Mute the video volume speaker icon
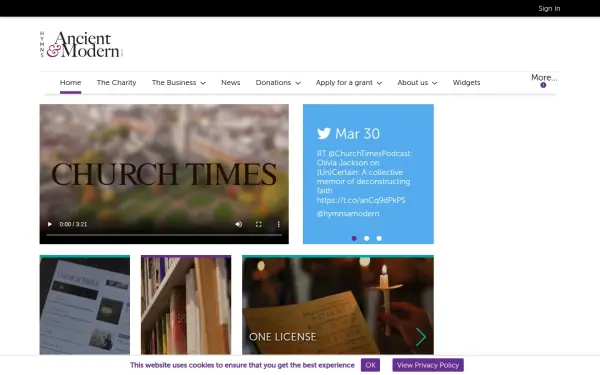This screenshot has height=375, width=600. (x=238, y=224)
